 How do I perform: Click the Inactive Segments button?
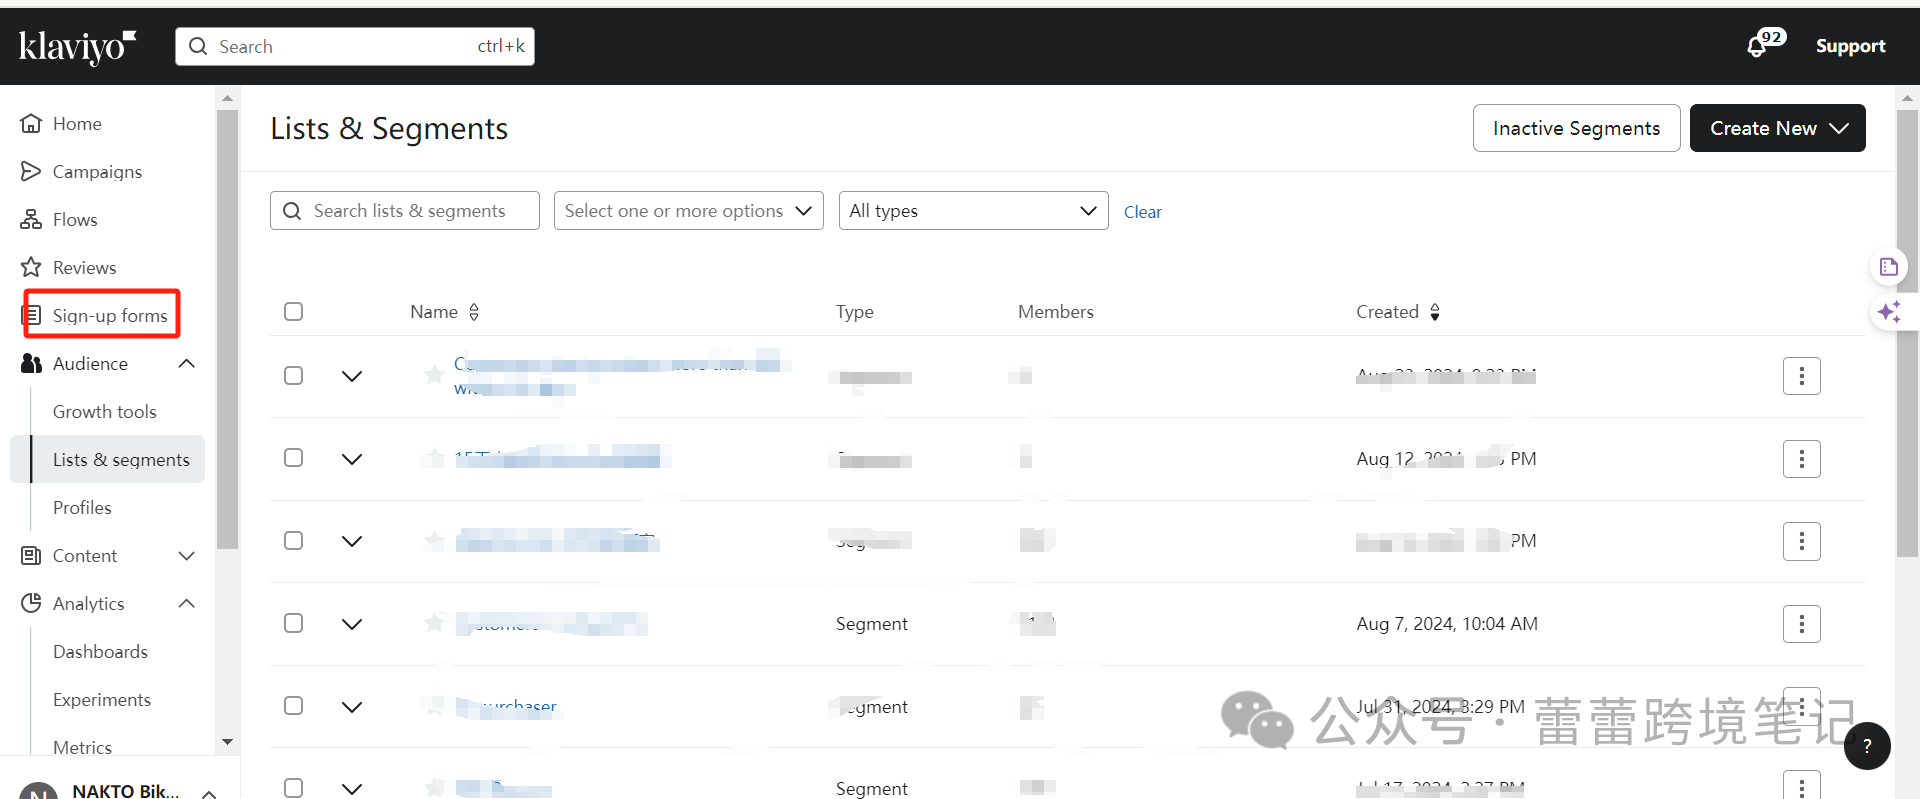click(x=1575, y=128)
